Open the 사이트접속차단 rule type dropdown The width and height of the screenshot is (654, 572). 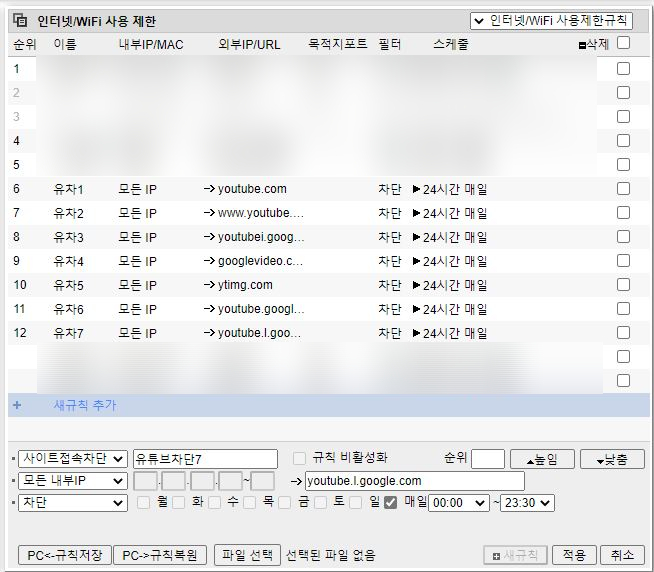pos(73,459)
